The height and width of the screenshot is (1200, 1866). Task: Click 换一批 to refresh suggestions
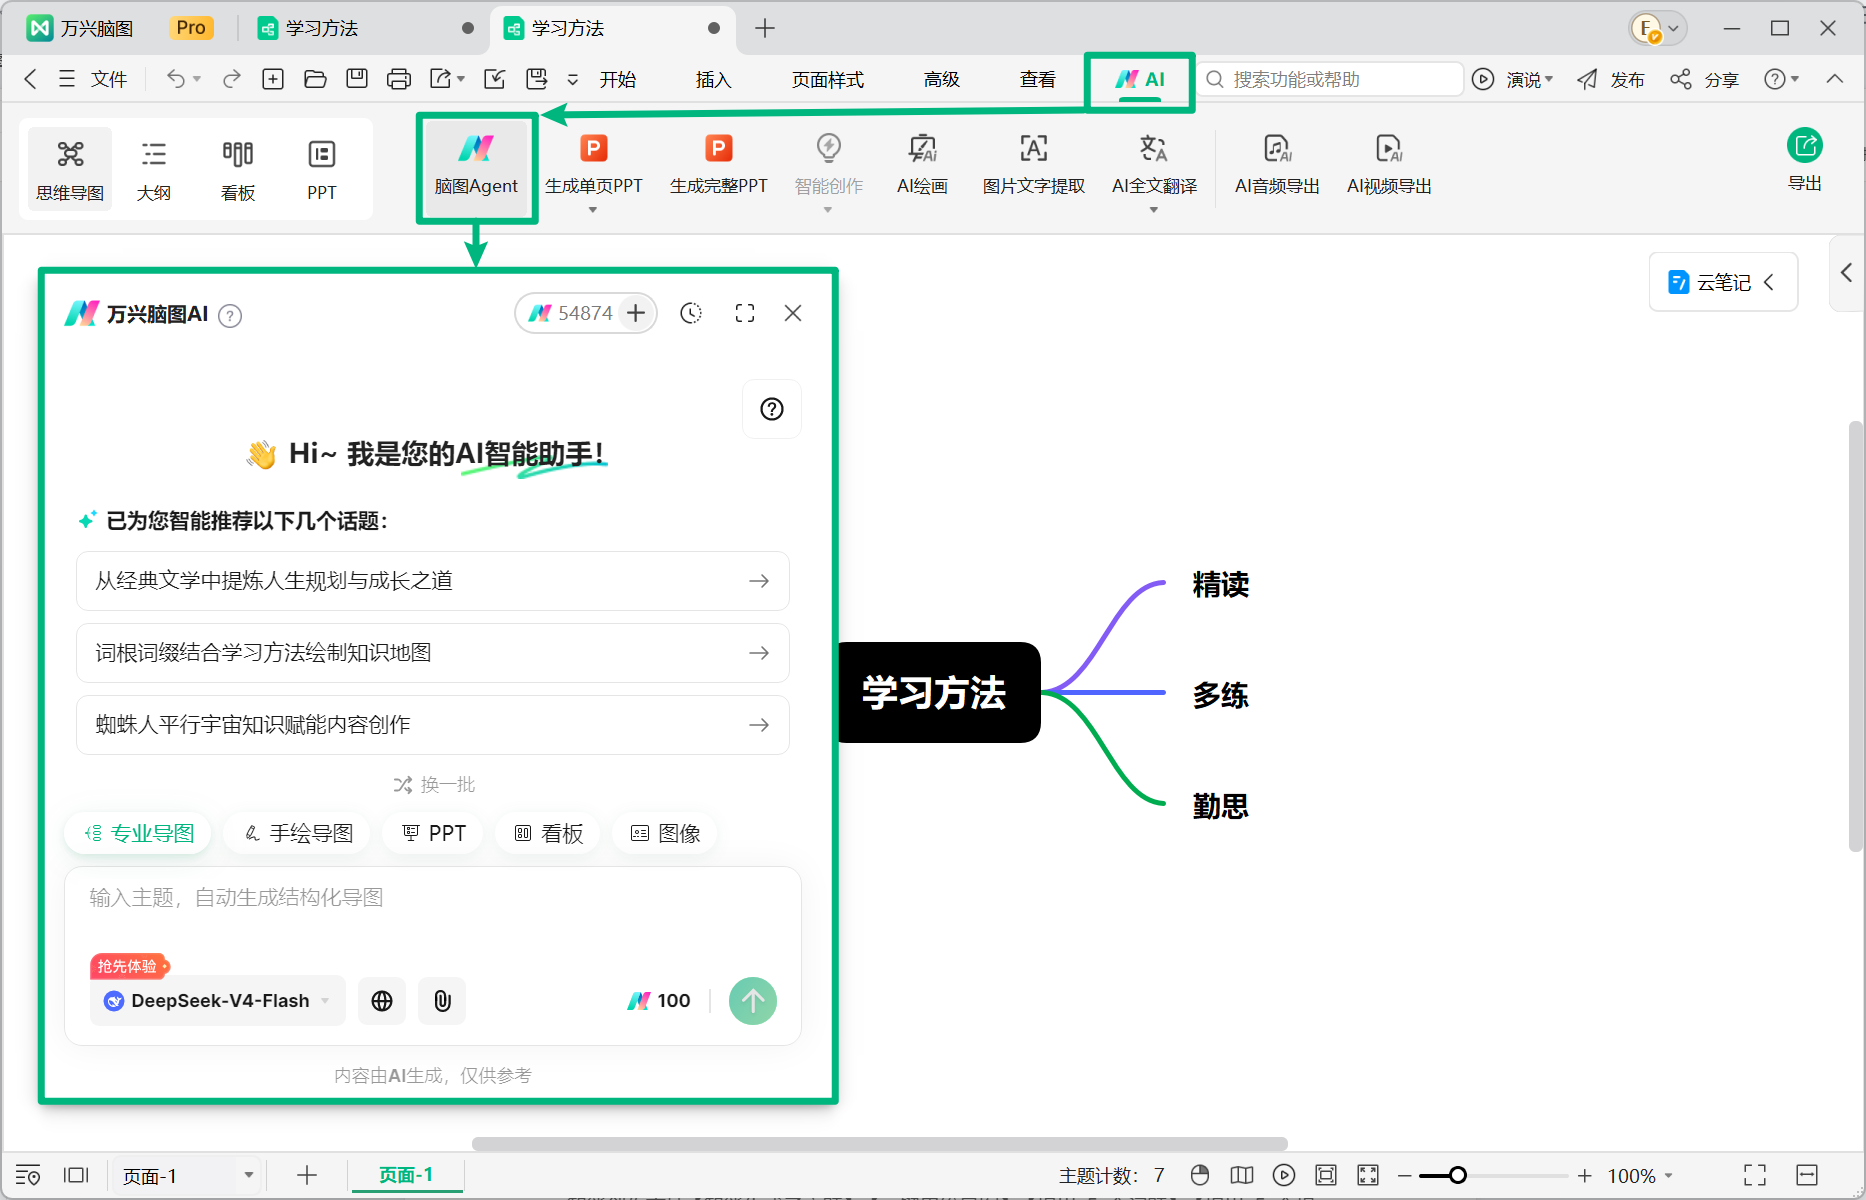[434, 785]
